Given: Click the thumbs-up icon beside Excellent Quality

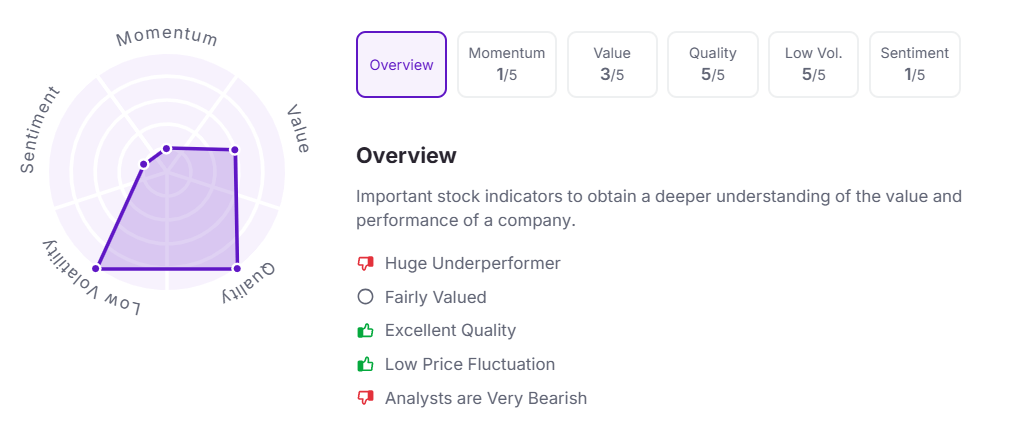Looking at the screenshot, I should click(x=365, y=330).
